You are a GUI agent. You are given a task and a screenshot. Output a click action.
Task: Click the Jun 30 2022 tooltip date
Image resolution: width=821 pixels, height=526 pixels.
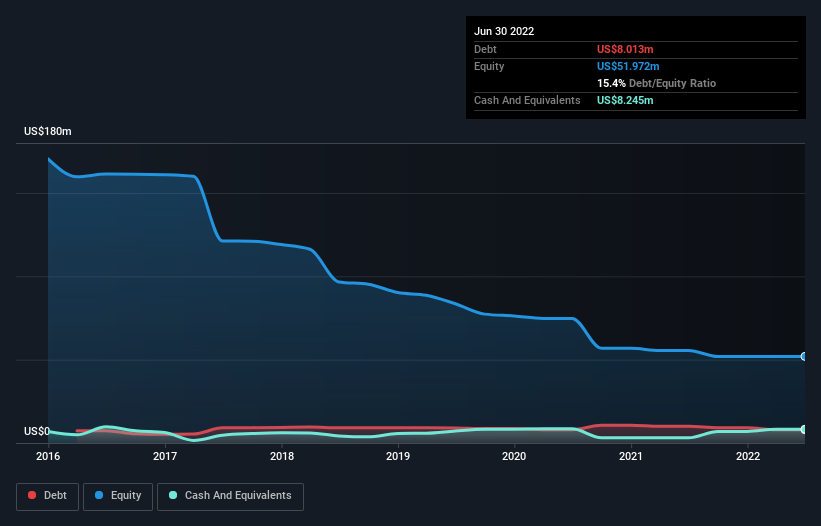click(x=504, y=31)
